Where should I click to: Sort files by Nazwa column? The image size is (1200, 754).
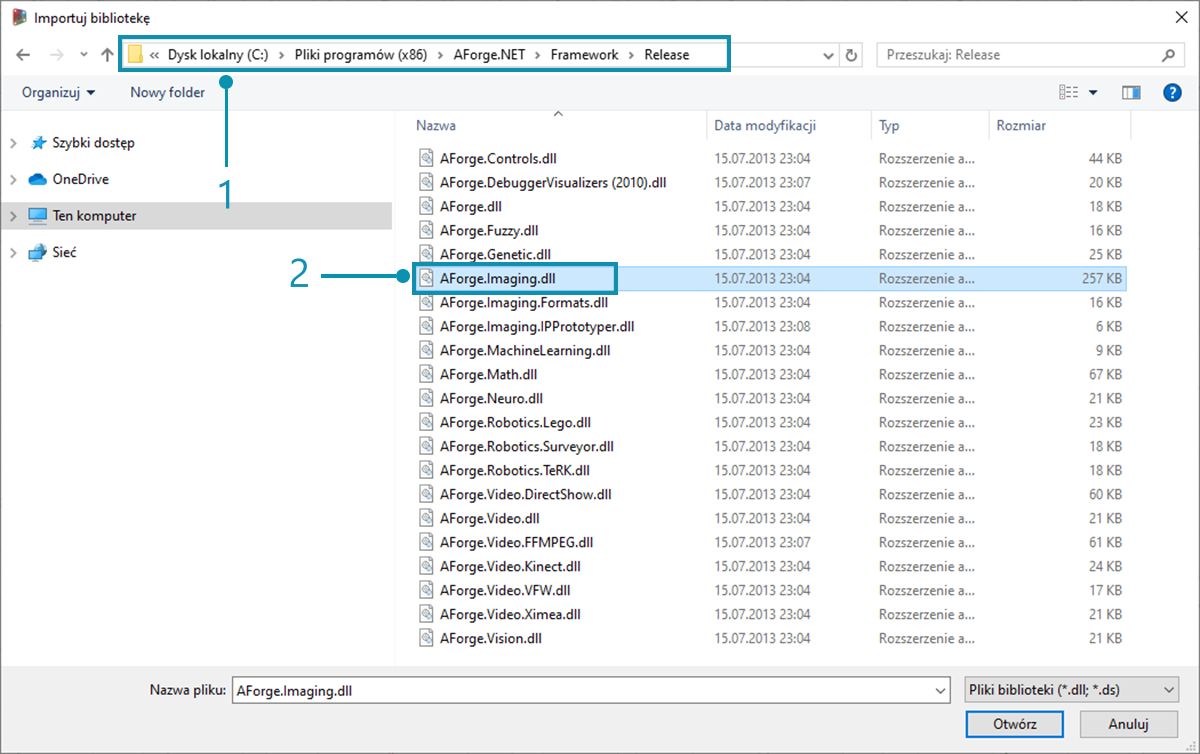436,126
